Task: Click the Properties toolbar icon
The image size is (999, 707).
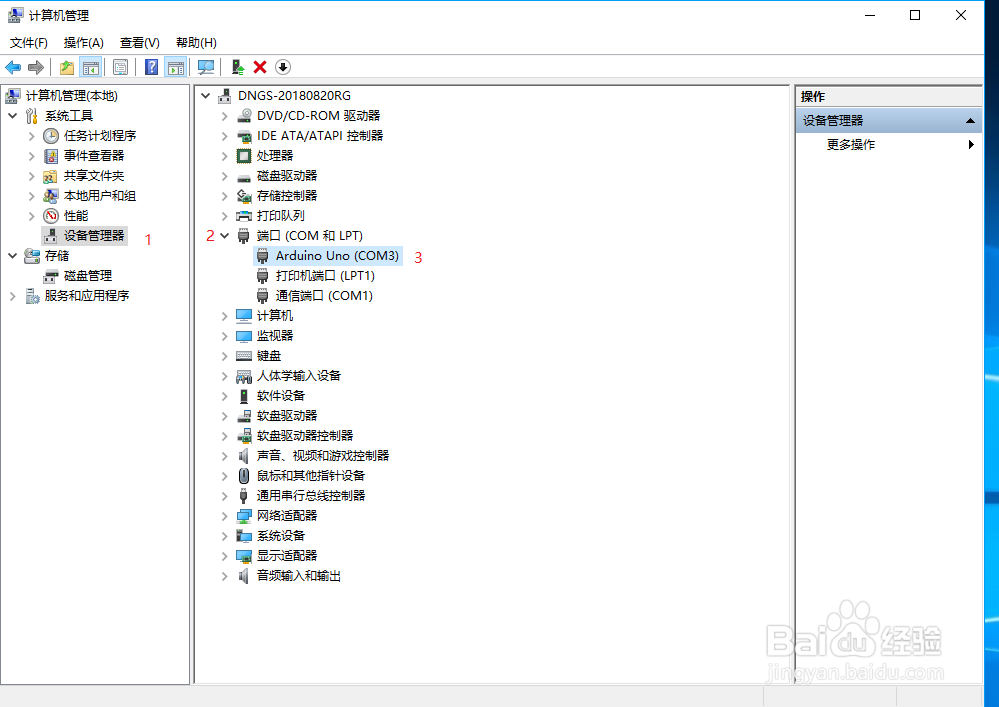Action: tap(120, 67)
